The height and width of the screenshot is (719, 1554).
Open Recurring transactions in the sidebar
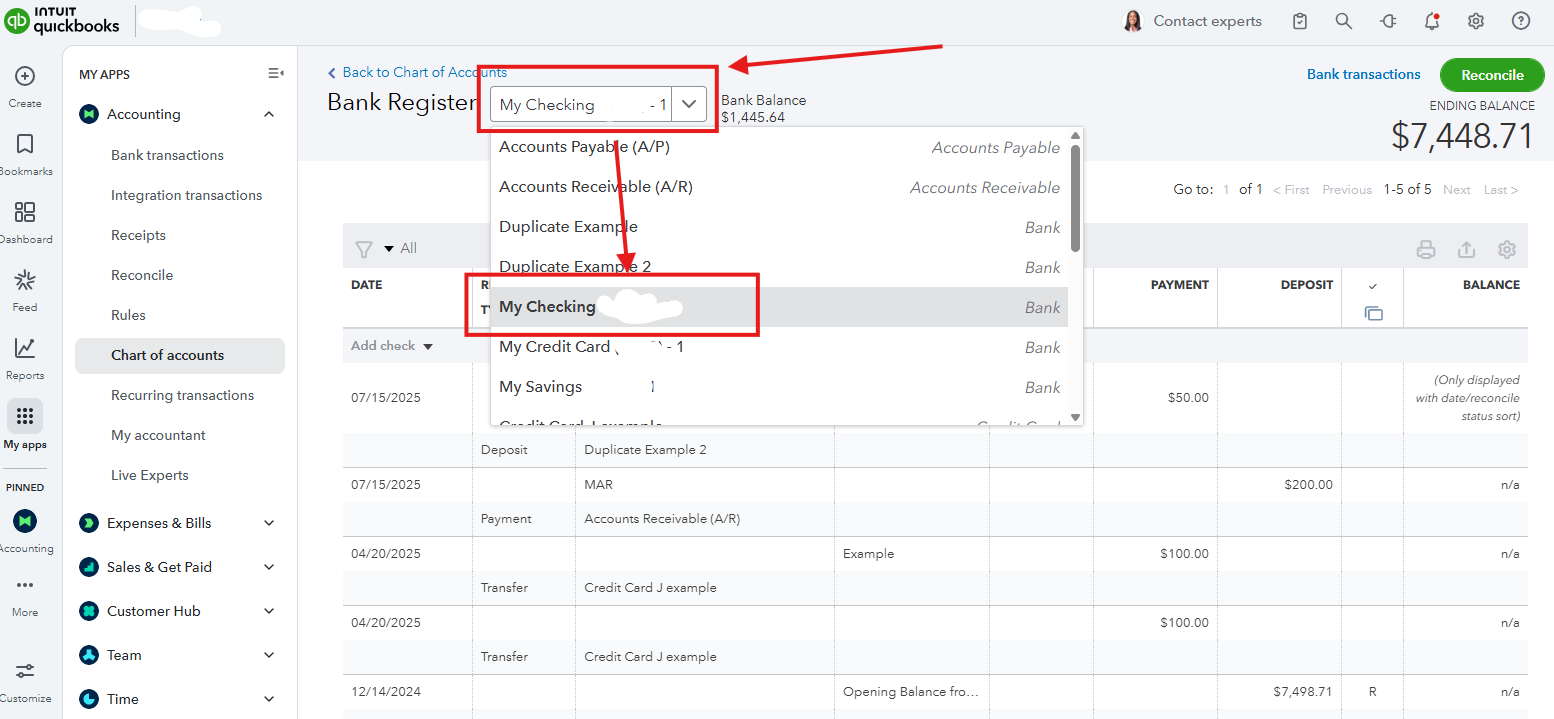182,395
